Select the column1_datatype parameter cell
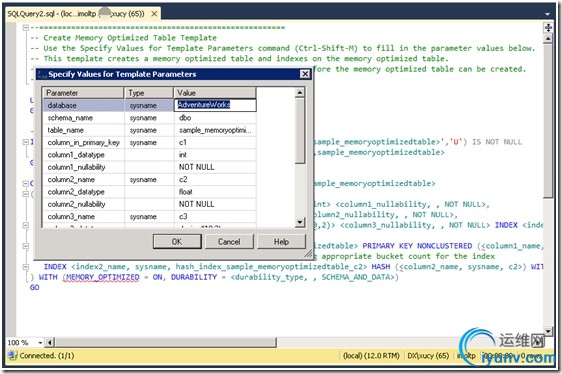The width and height of the screenshot is (562, 374). coord(84,155)
